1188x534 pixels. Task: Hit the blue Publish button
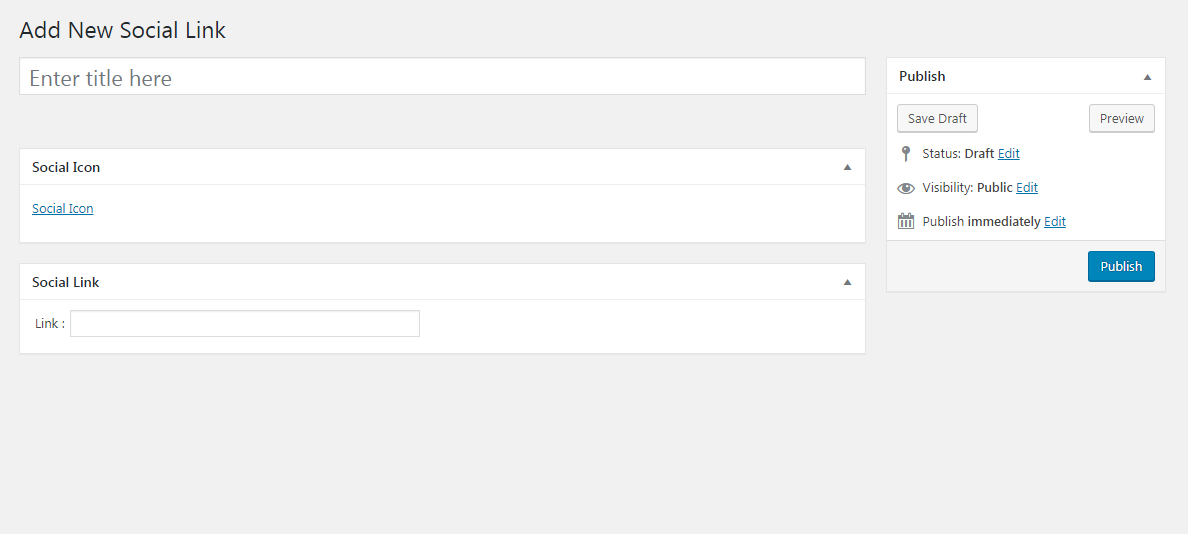click(x=1120, y=267)
